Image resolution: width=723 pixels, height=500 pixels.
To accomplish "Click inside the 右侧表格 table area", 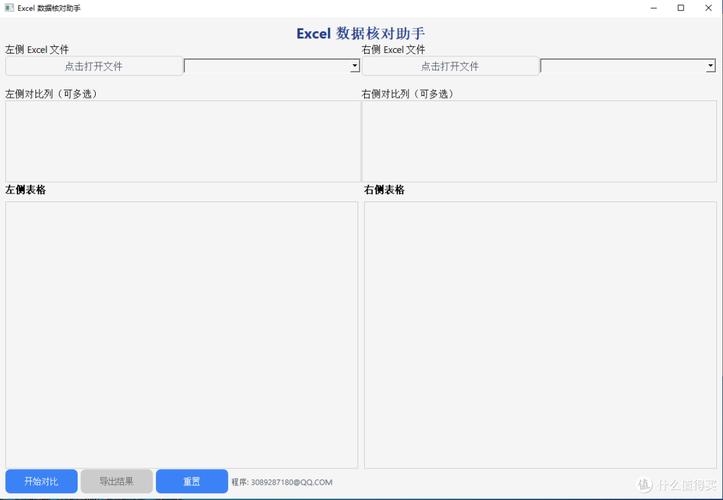I will coord(540,335).
